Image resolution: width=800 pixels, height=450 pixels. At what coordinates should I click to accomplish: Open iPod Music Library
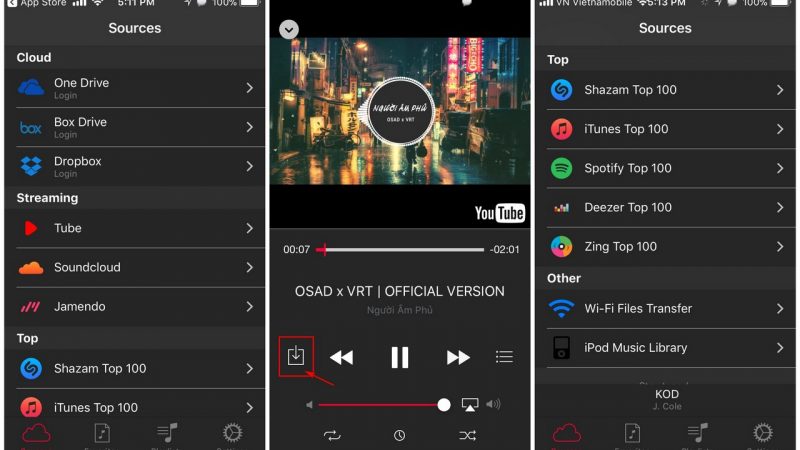coord(665,348)
